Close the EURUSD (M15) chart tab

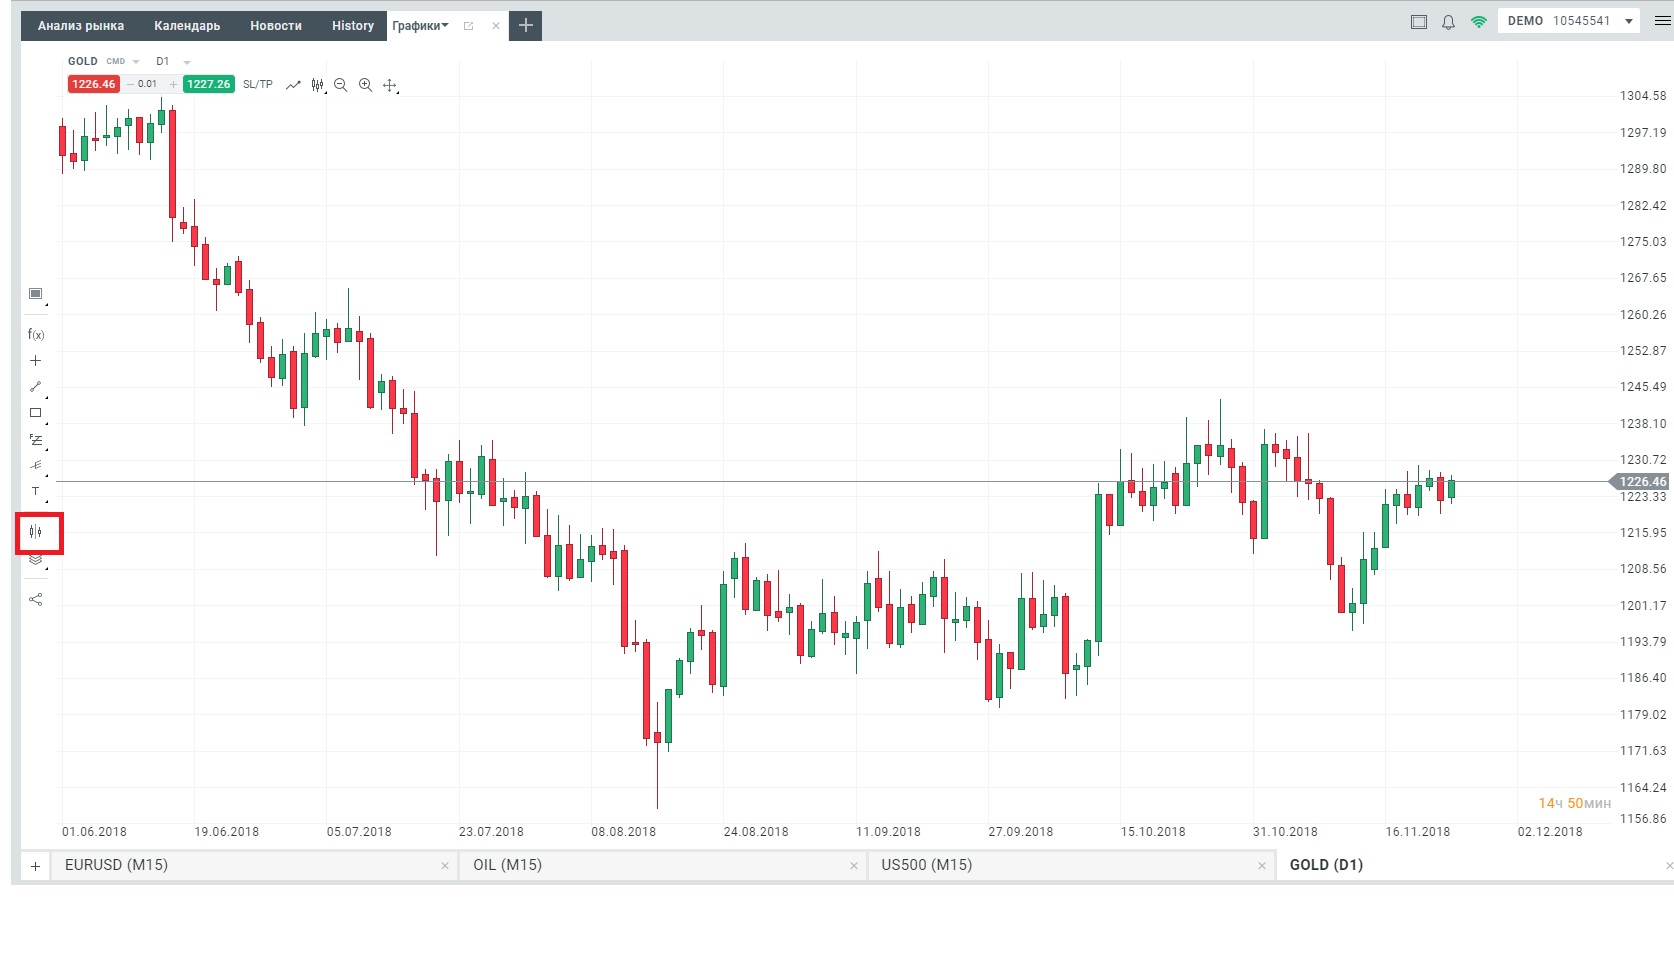point(445,866)
